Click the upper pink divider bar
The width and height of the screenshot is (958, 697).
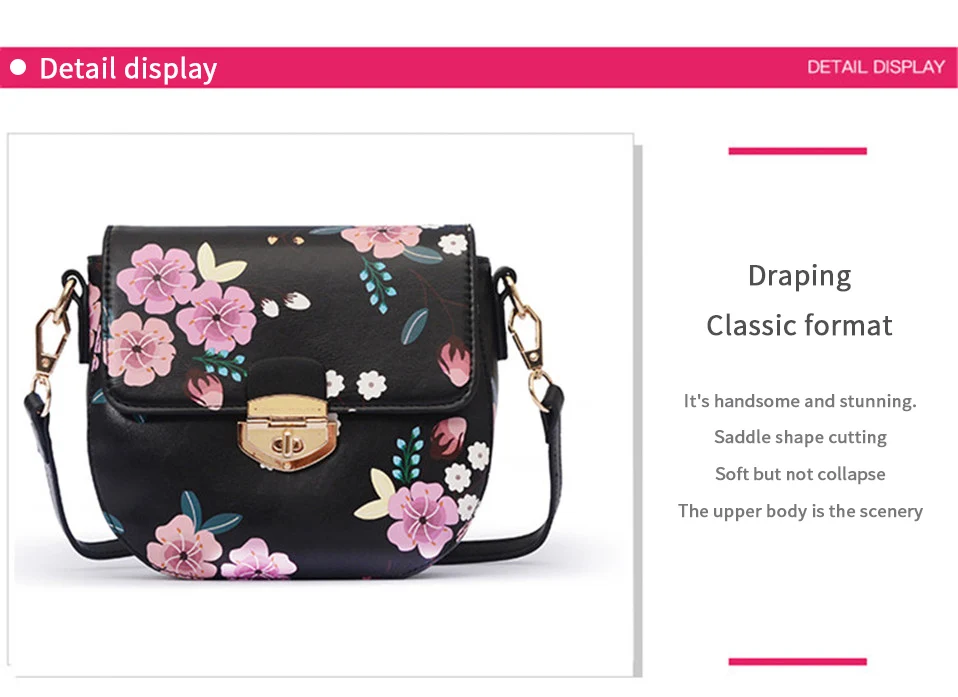[797, 151]
